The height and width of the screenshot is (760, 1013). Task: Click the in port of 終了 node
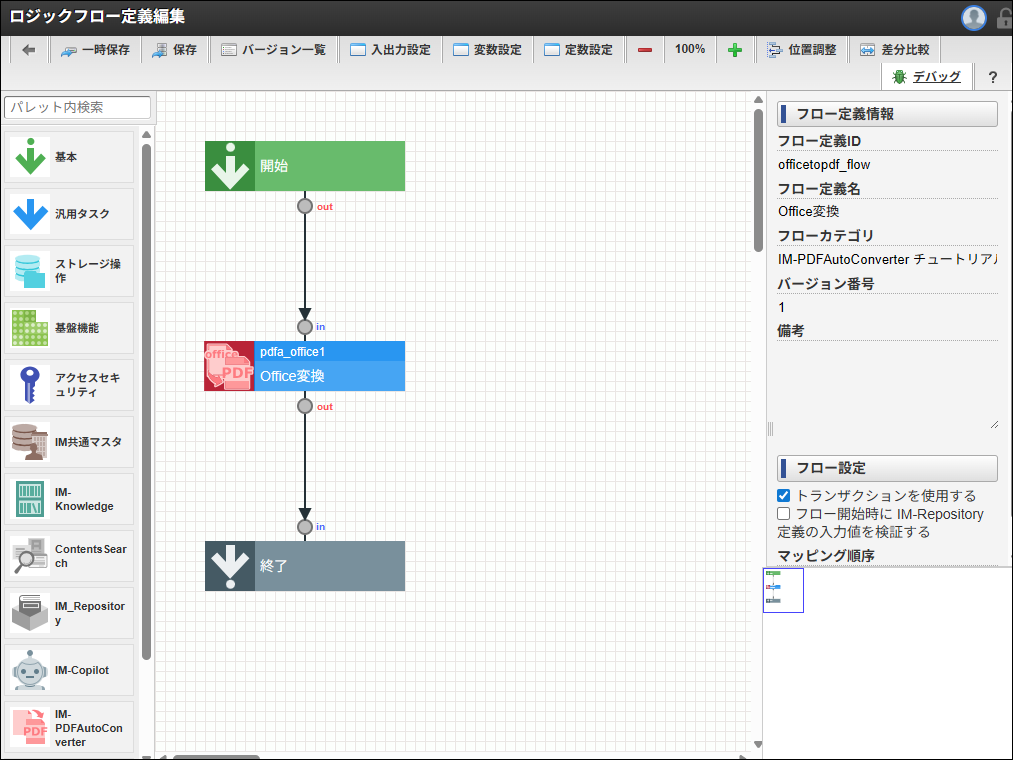(x=305, y=527)
